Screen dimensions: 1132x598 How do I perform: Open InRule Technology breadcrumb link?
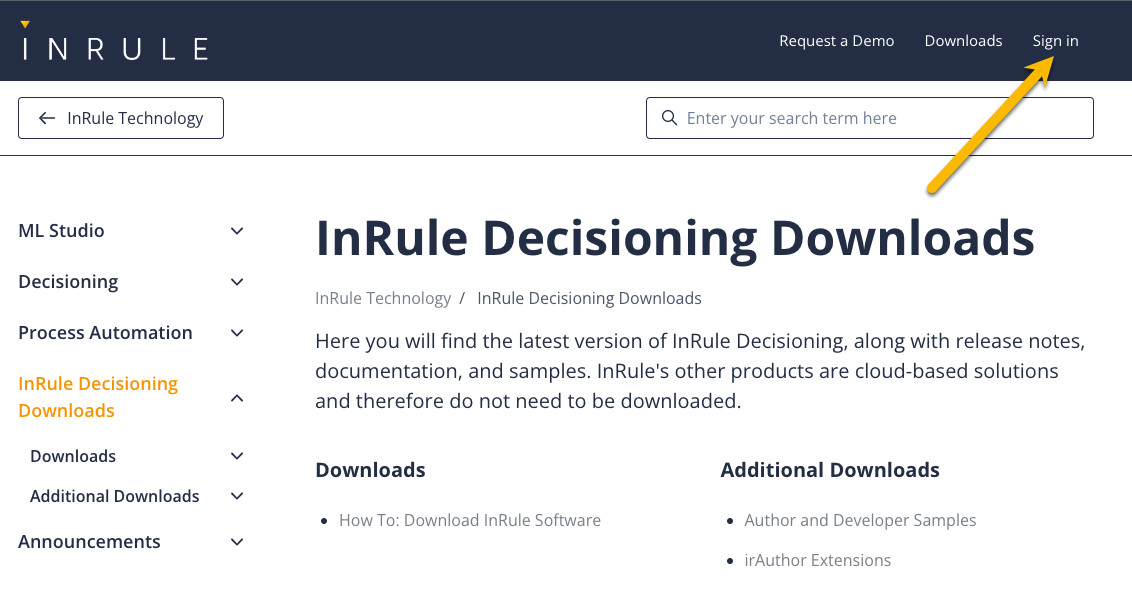(383, 298)
